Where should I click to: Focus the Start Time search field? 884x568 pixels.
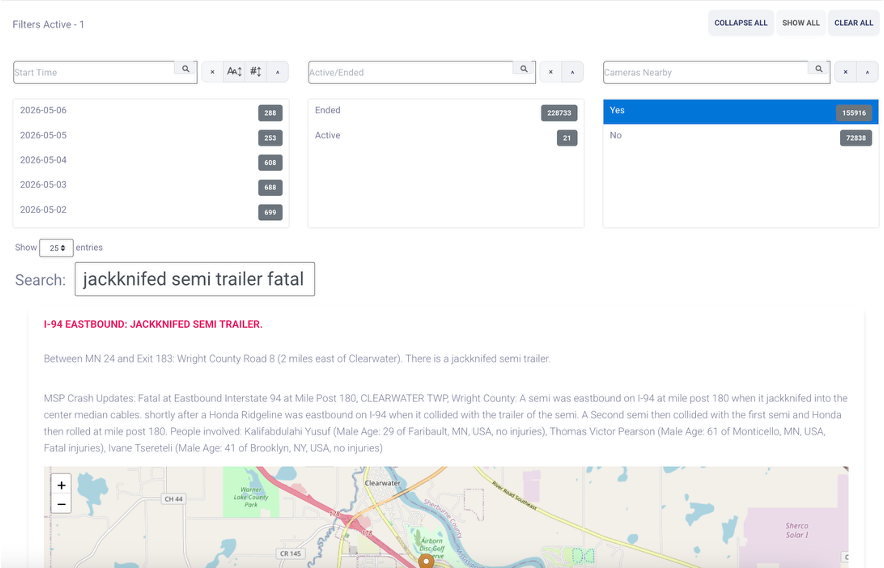pos(94,72)
